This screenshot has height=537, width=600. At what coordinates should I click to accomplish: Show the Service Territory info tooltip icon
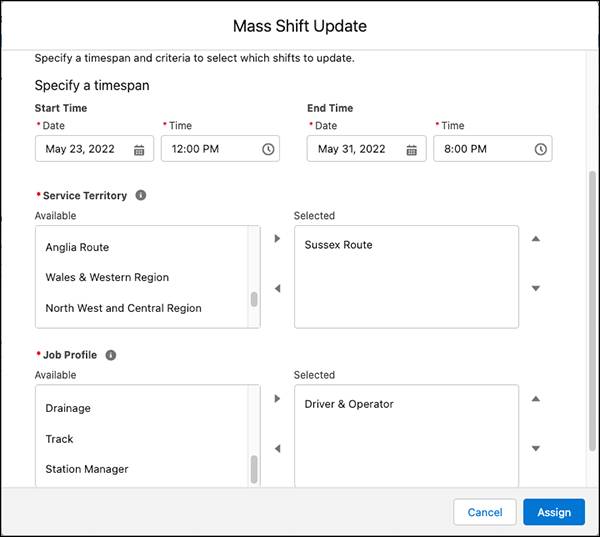141,195
